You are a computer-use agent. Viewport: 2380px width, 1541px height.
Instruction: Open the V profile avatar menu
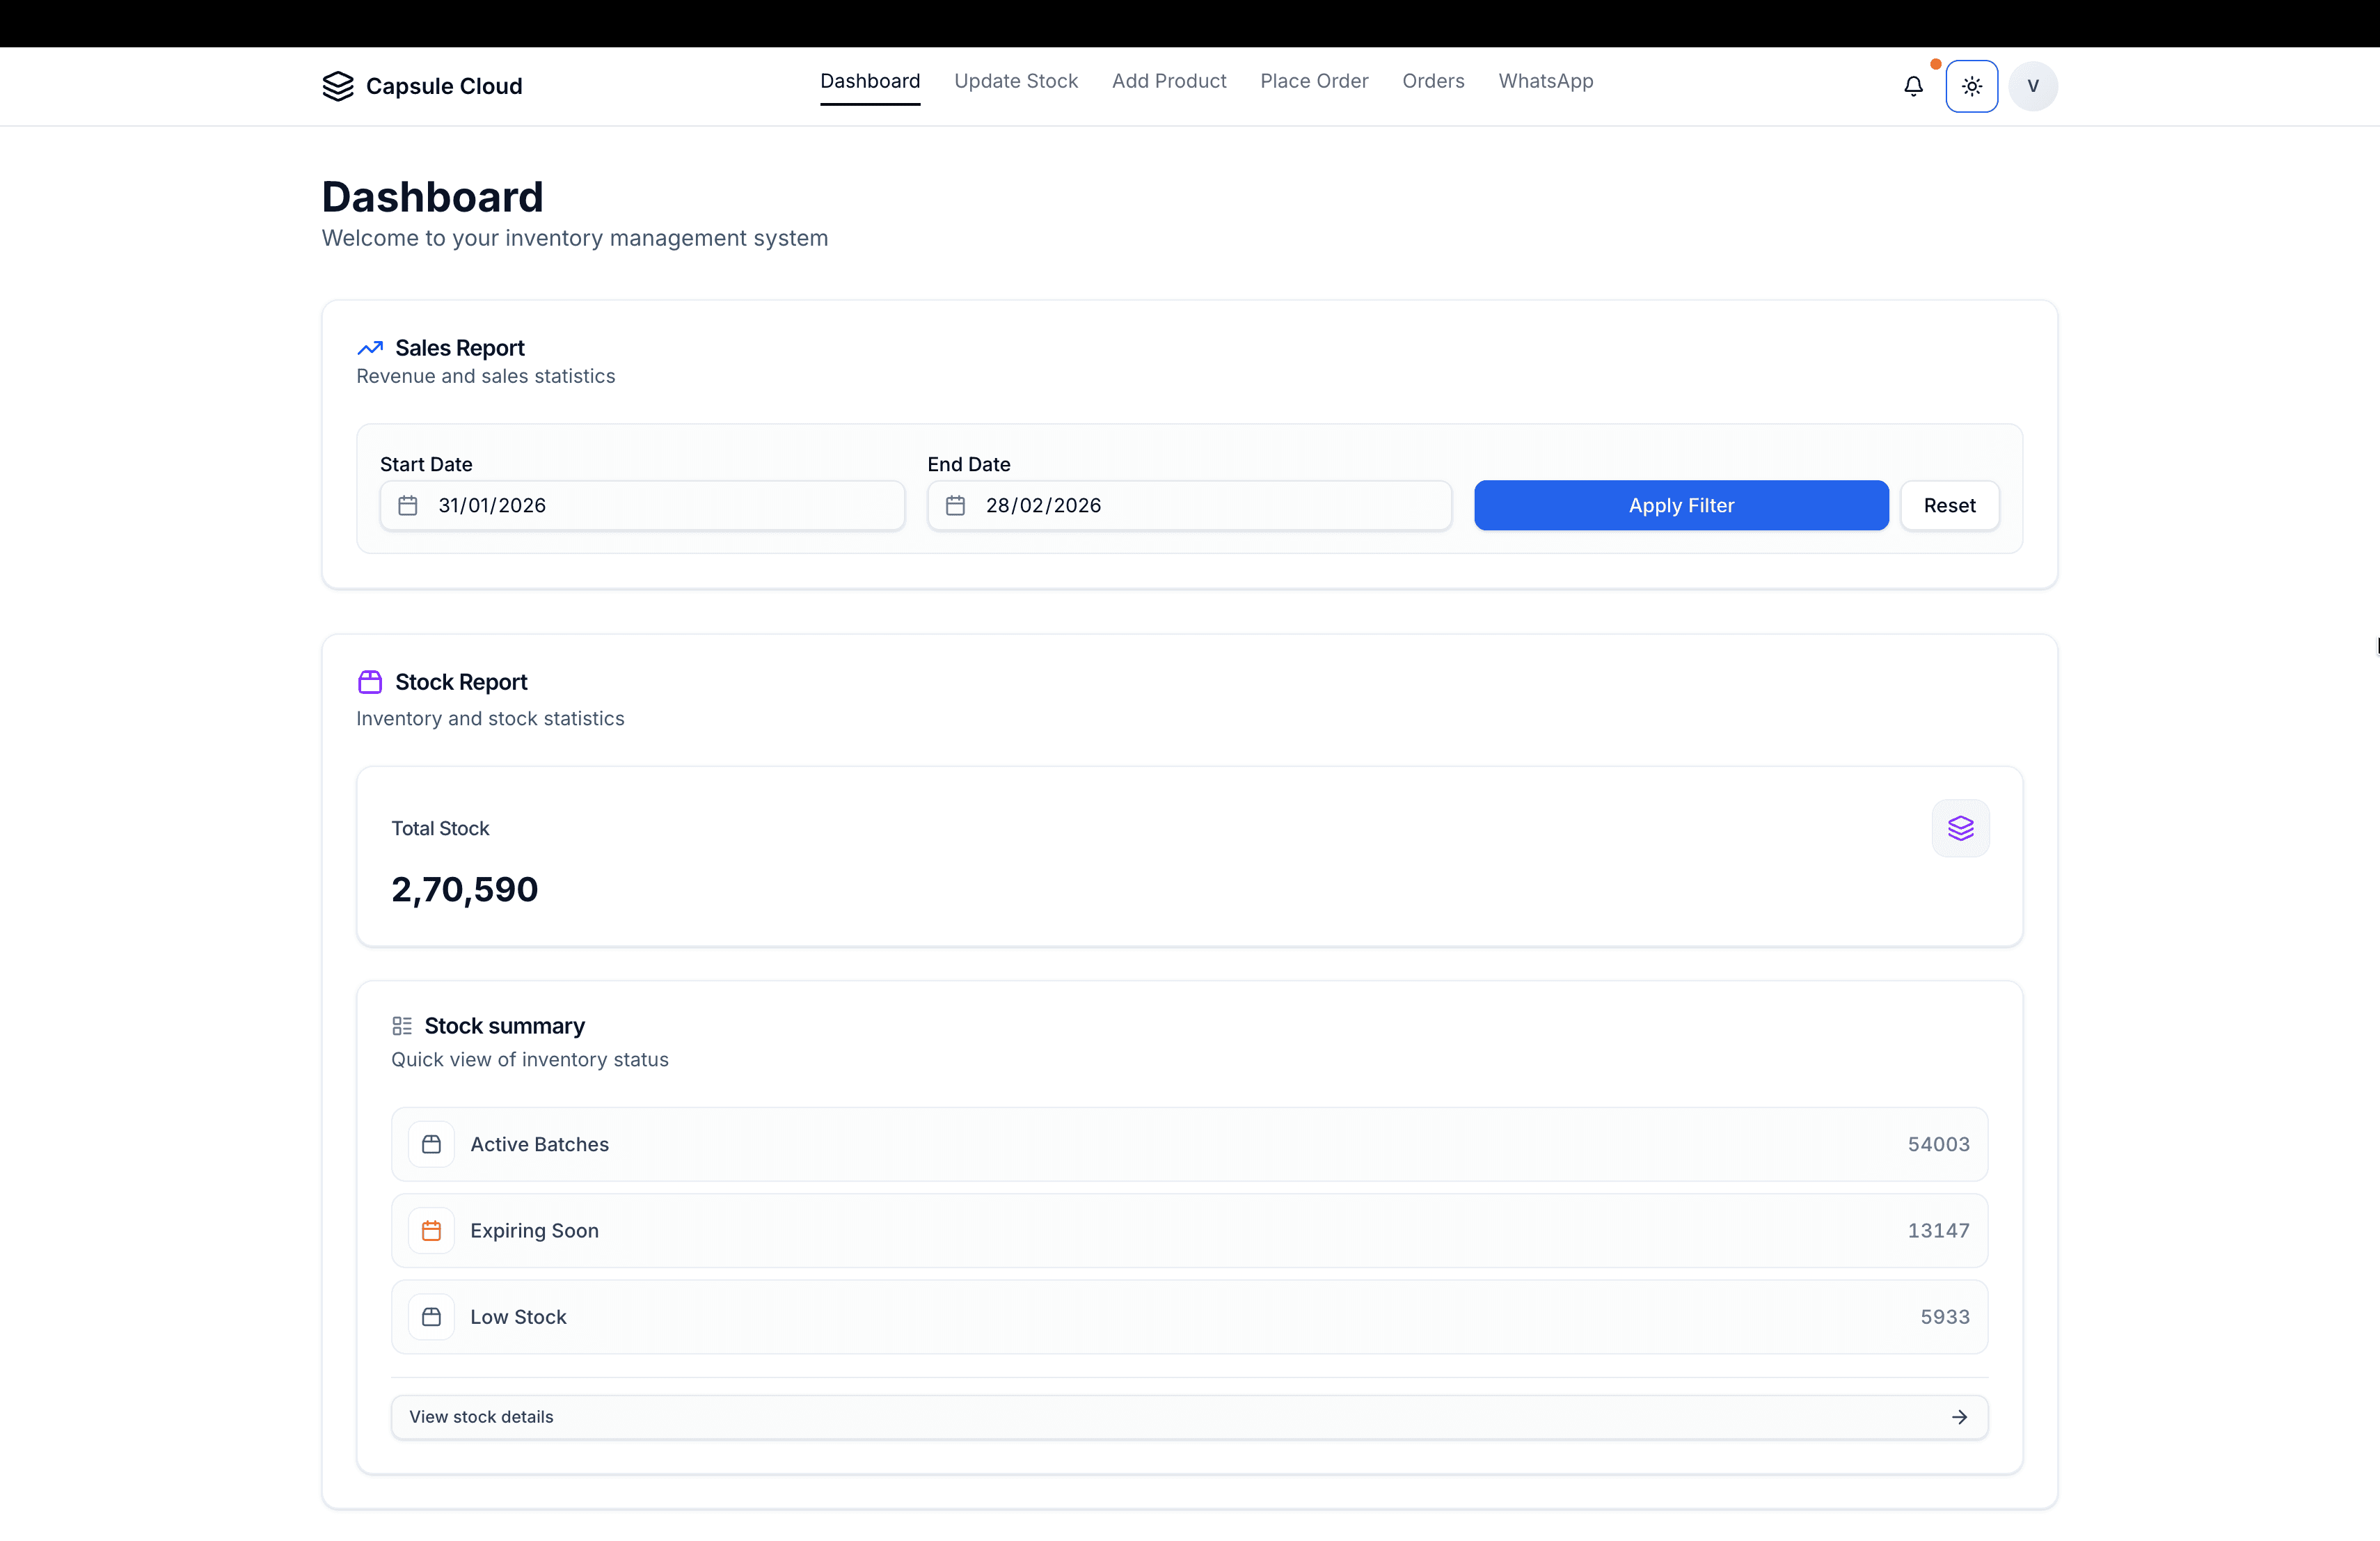tap(2033, 86)
